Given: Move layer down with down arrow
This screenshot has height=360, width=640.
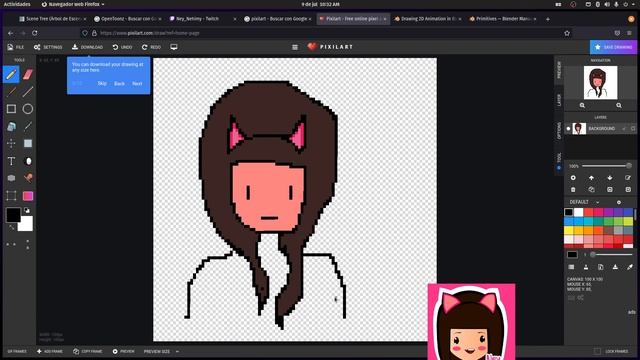Looking at the screenshot, I should pos(609,178).
